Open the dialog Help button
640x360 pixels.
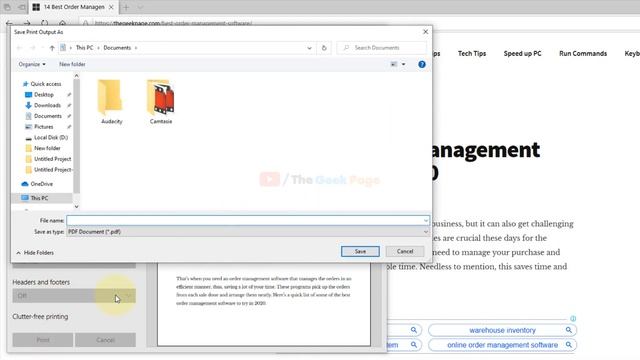tap(422, 64)
